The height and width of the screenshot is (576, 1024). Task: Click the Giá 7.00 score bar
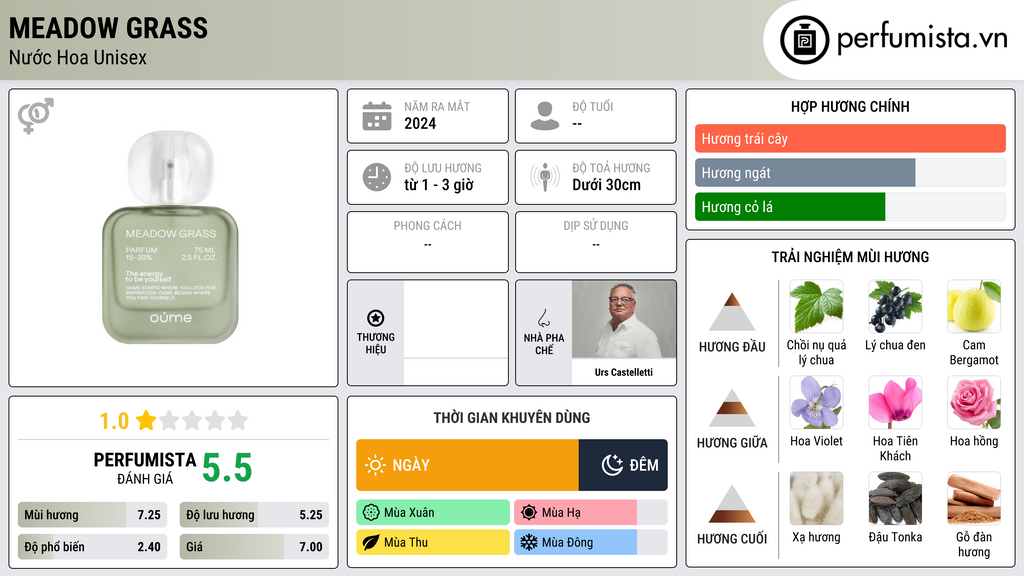point(254,547)
